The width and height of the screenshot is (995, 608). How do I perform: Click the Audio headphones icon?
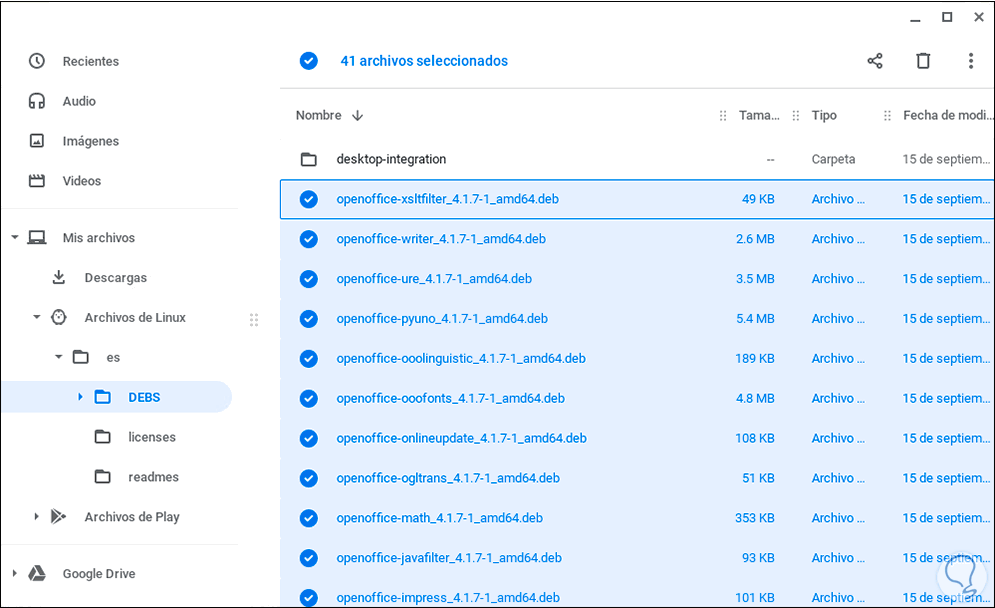click(x=37, y=101)
